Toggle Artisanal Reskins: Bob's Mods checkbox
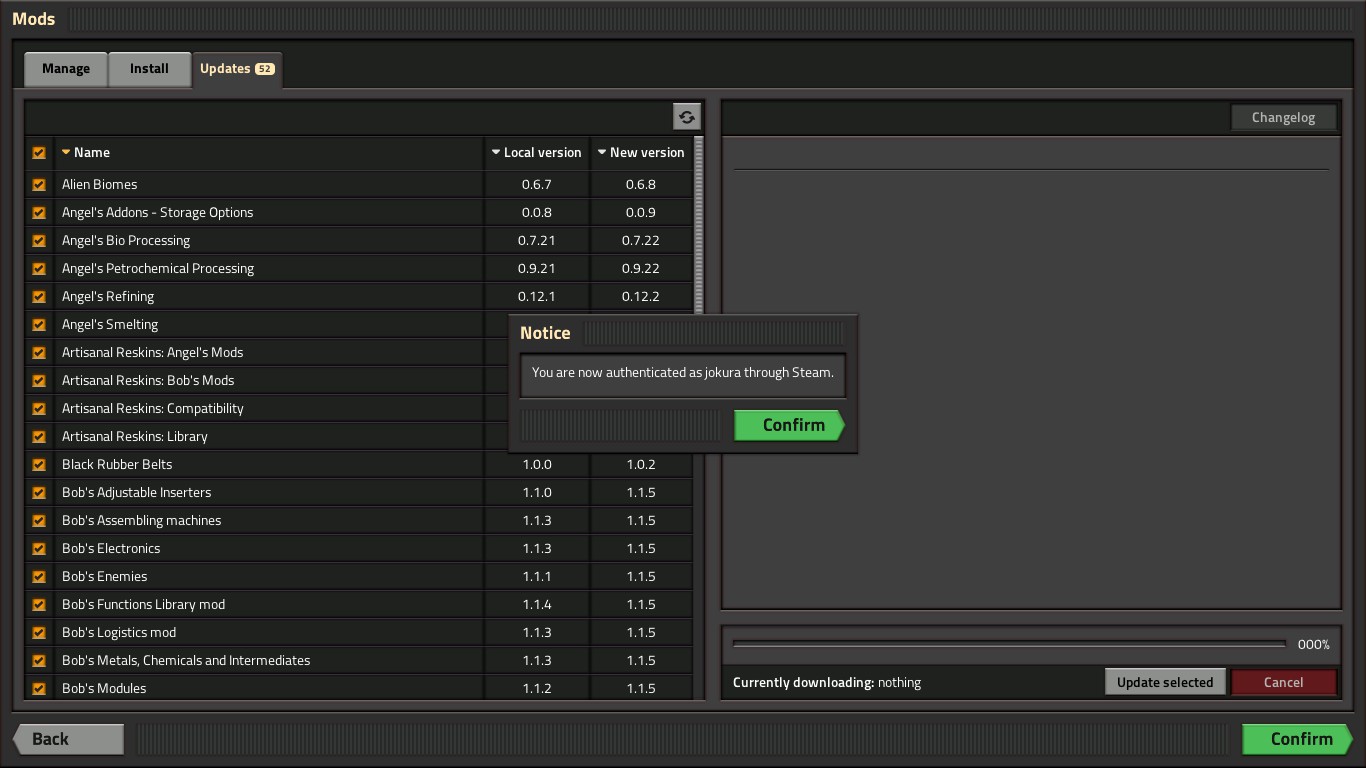 (39, 381)
